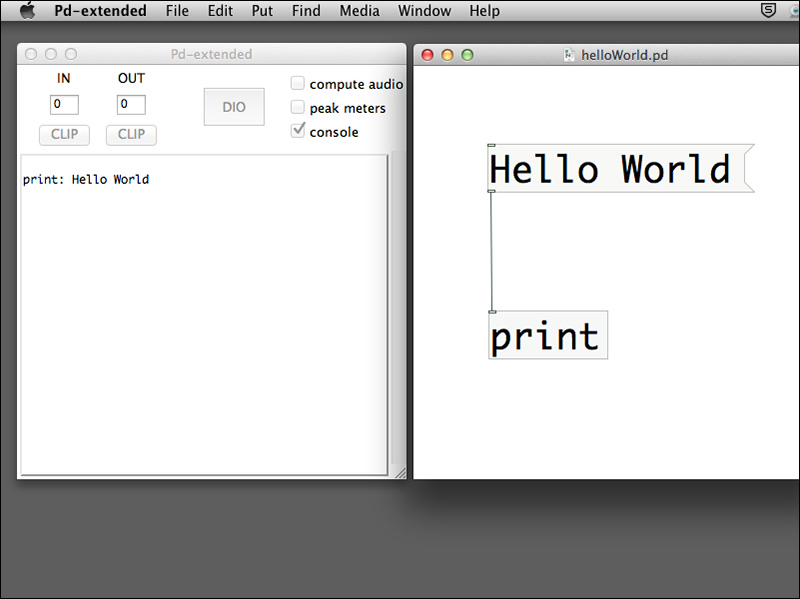
Task: Open the Pd-extended application menu
Action: tap(101, 11)
